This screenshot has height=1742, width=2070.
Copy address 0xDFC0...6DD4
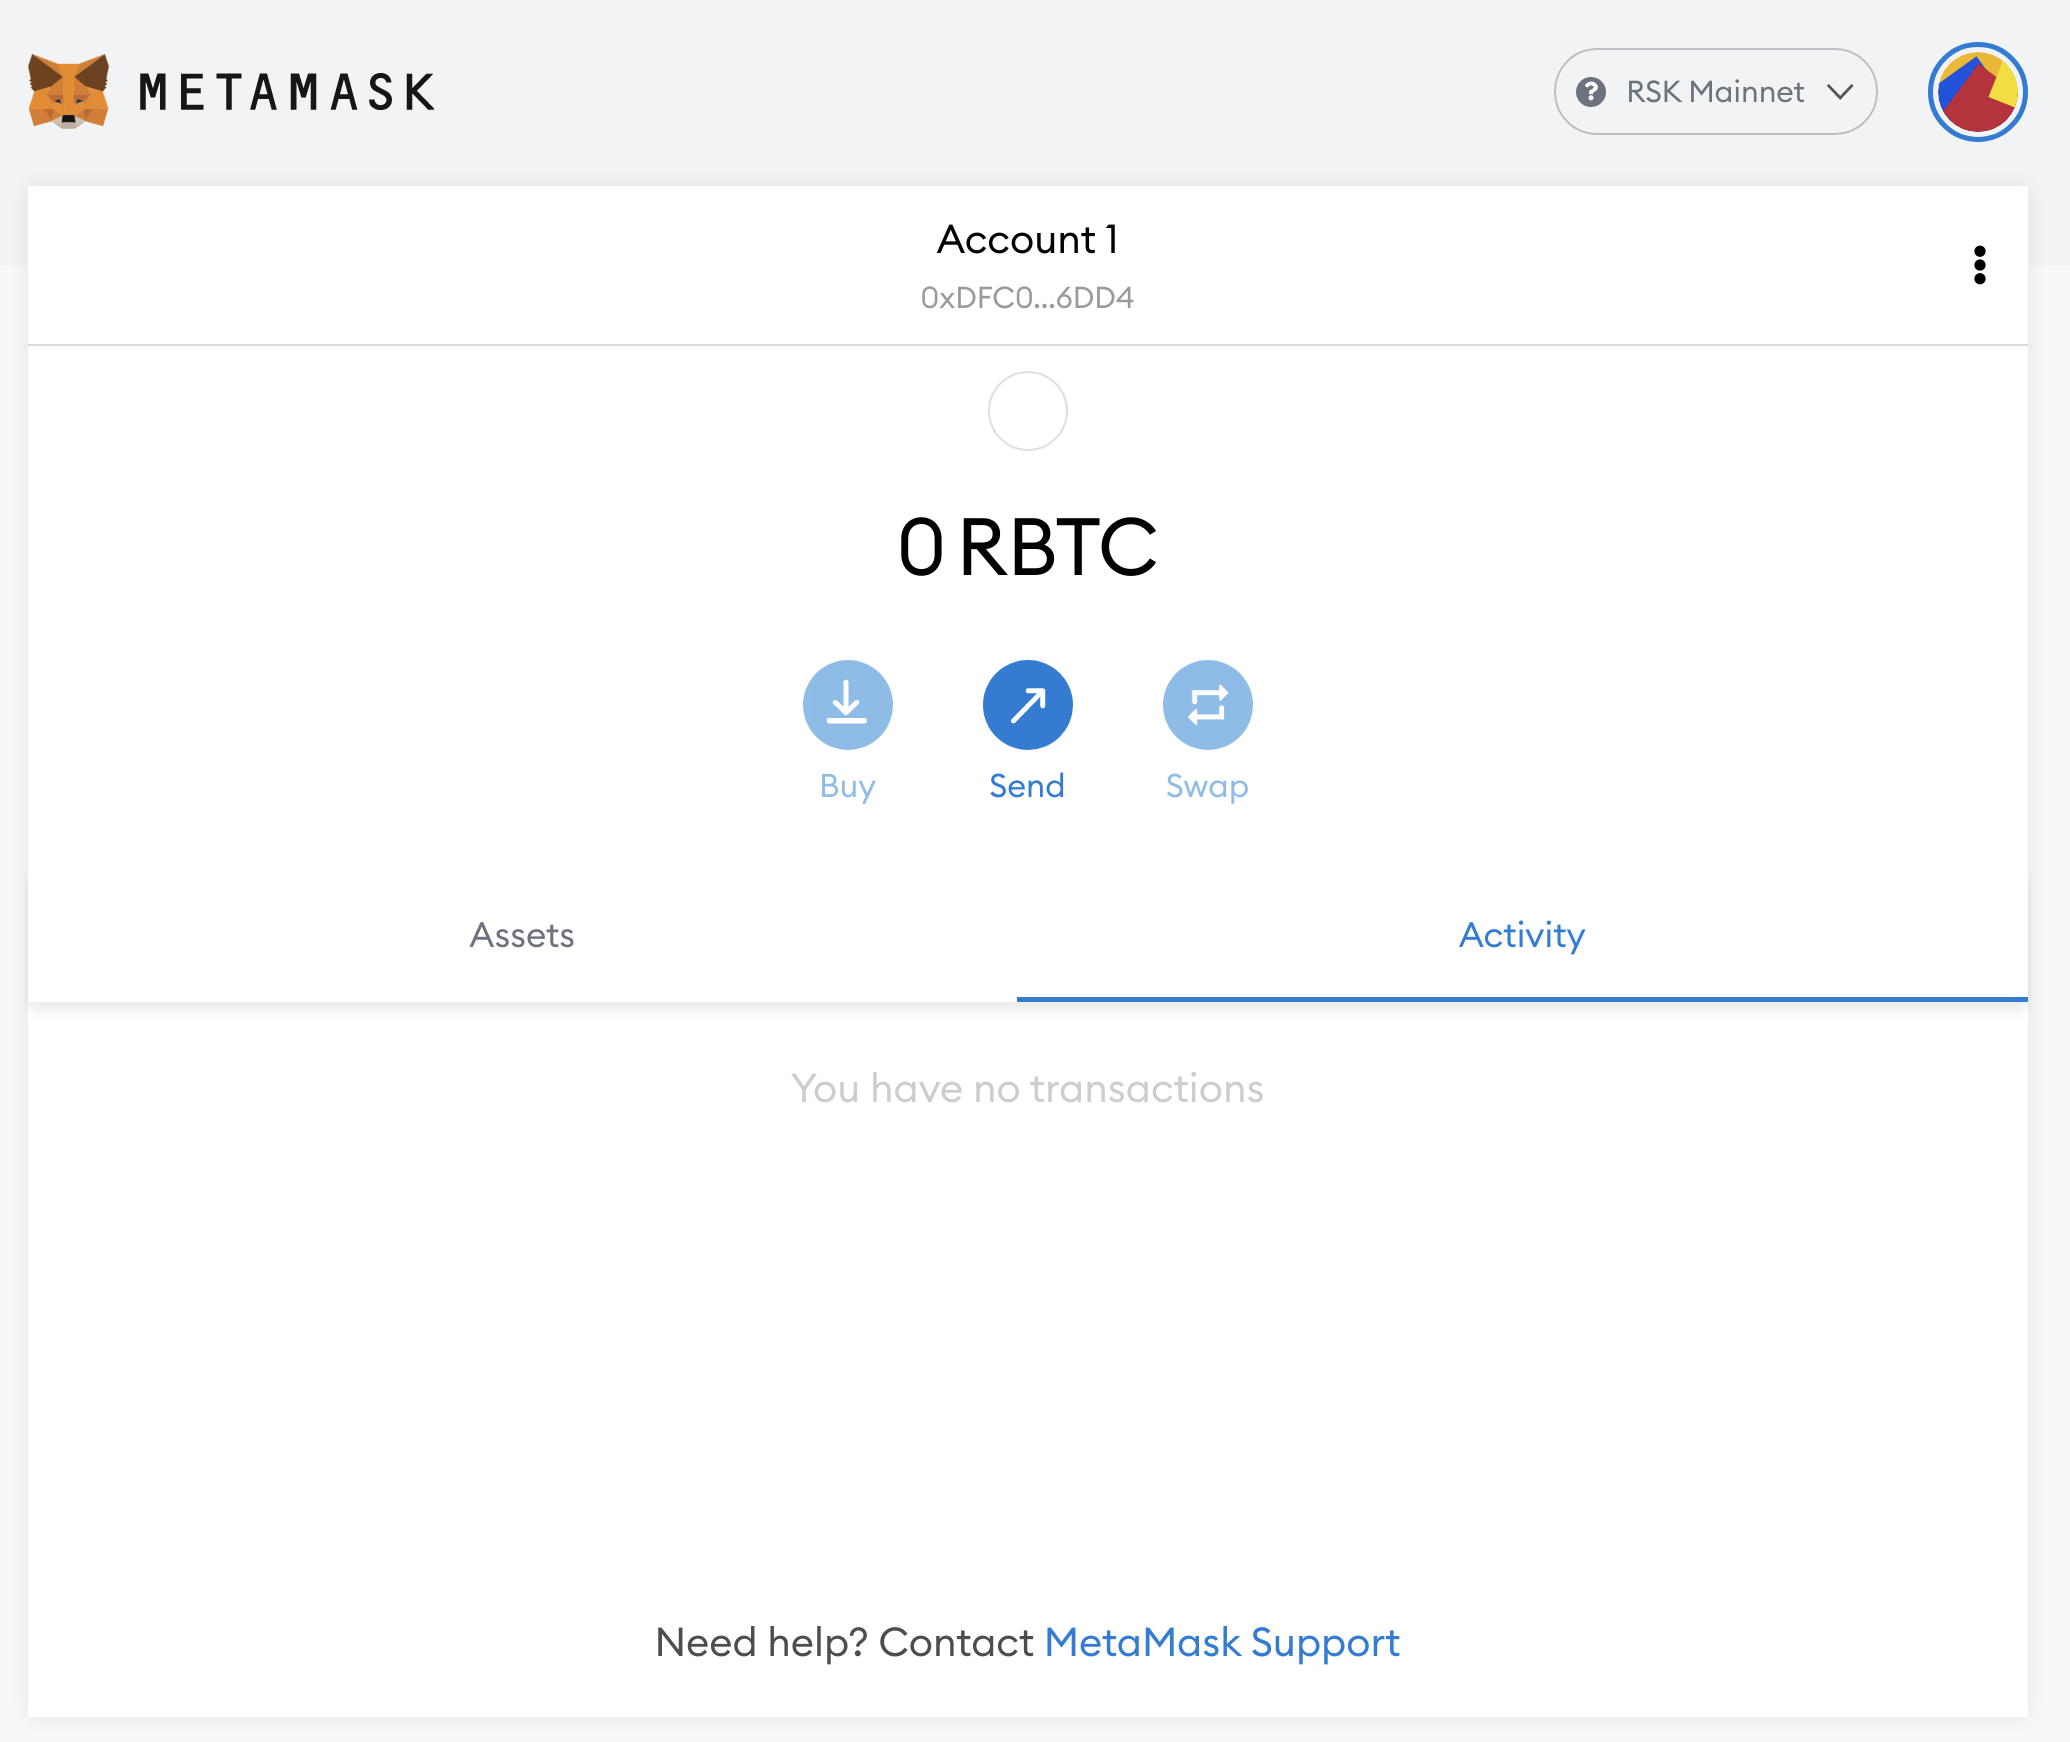[x=1027, y=298]
